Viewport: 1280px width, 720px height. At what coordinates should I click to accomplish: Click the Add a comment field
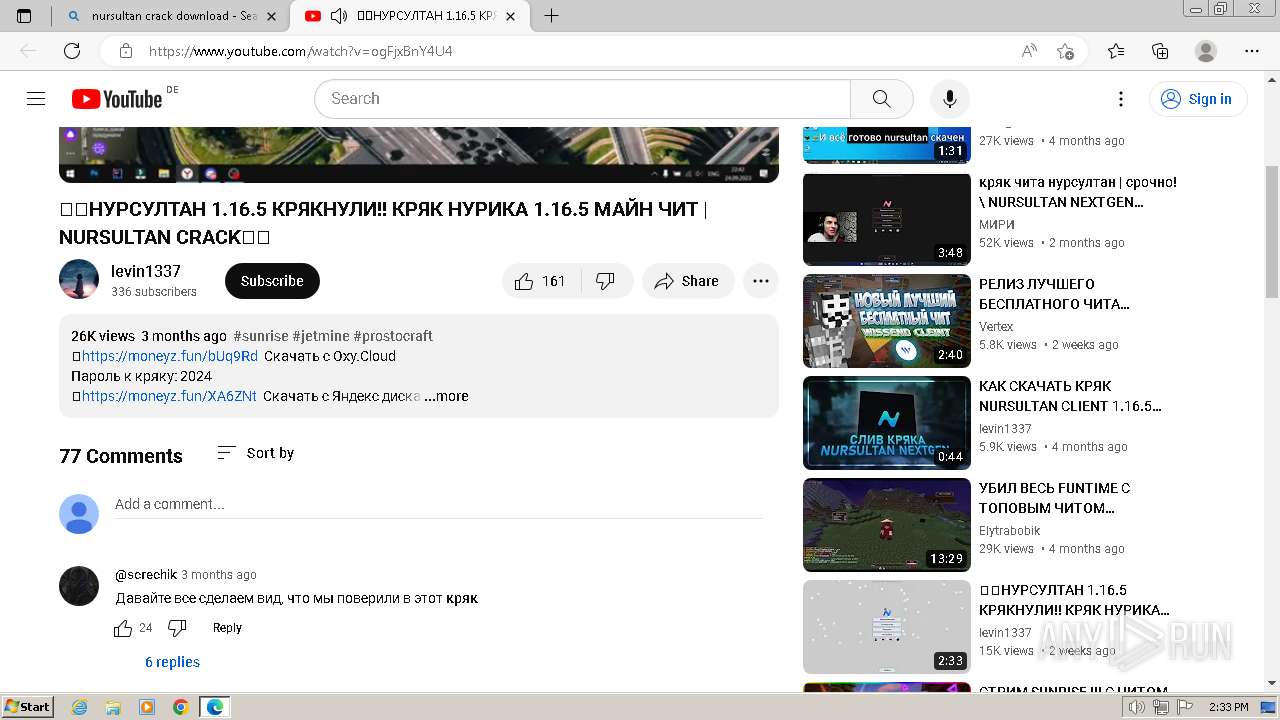click(x=438, y=504)
